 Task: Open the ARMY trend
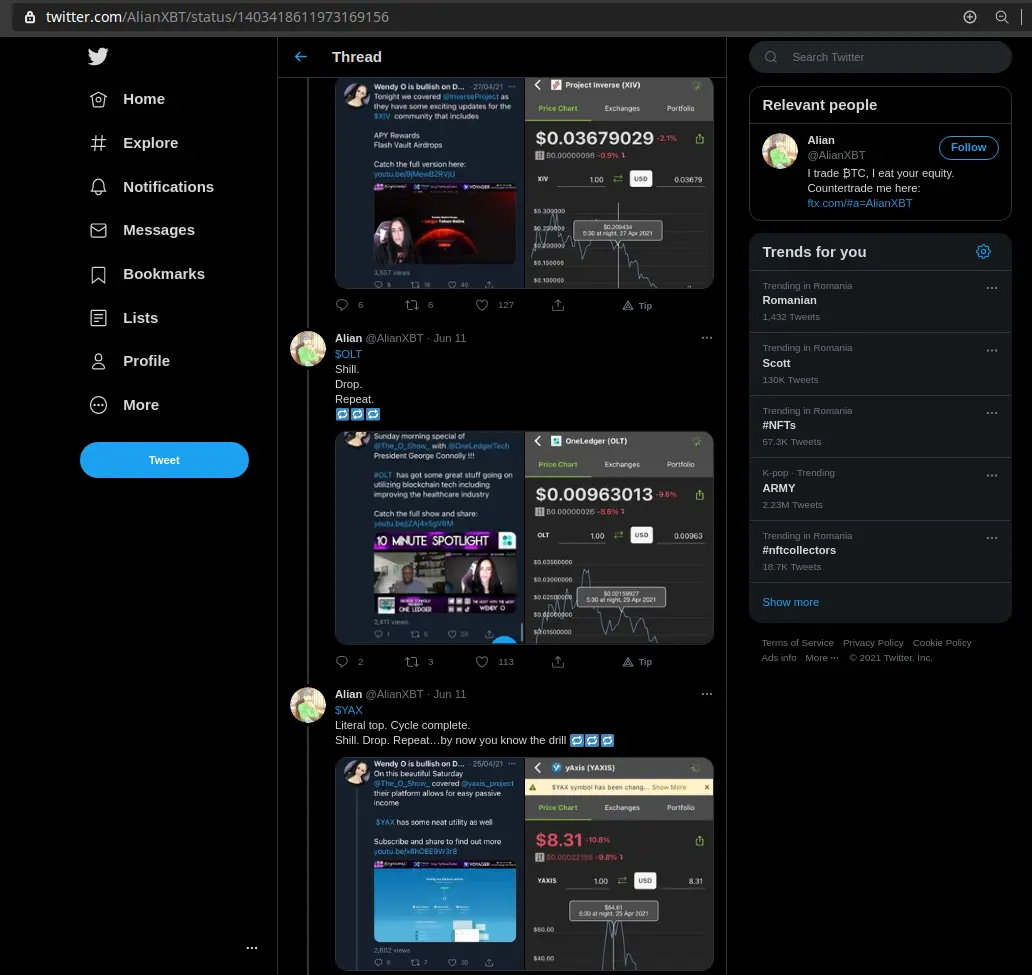879,489
